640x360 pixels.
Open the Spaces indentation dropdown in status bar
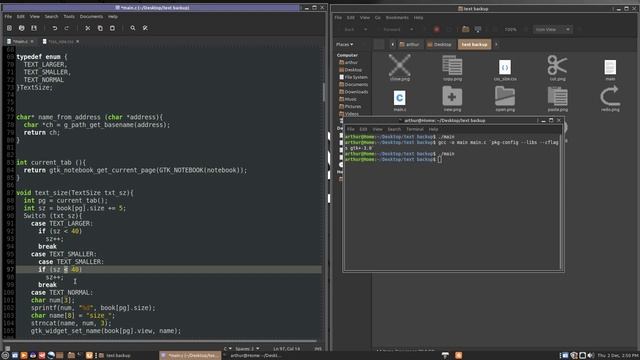pos(247,349)
